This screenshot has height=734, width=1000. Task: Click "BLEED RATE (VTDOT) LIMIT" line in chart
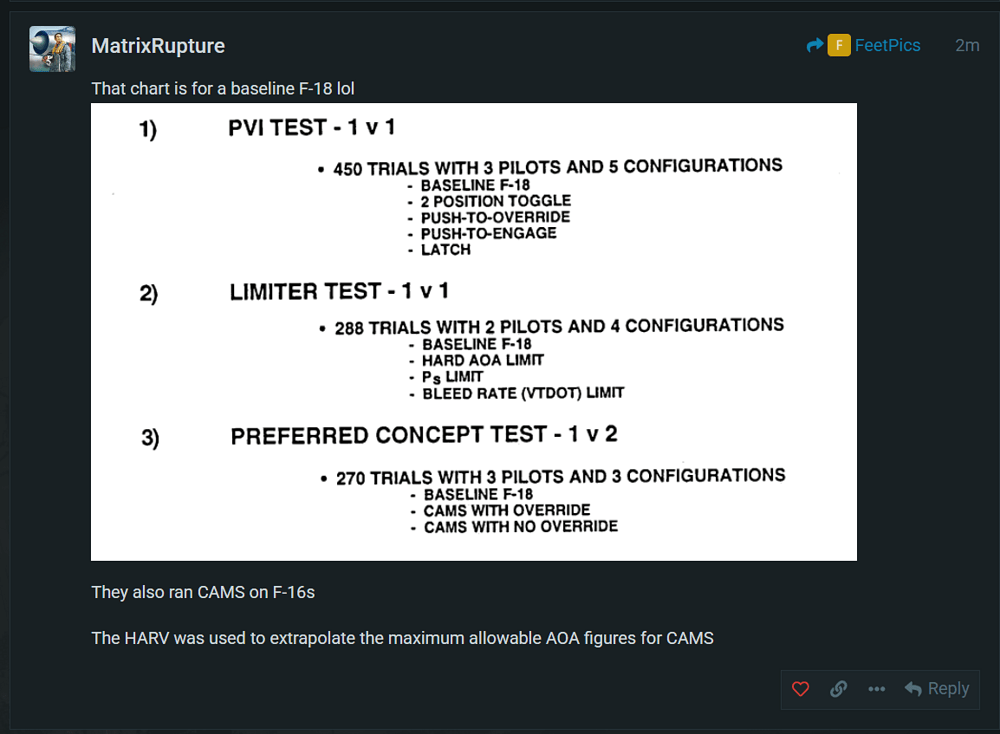[x=523, y=393]
